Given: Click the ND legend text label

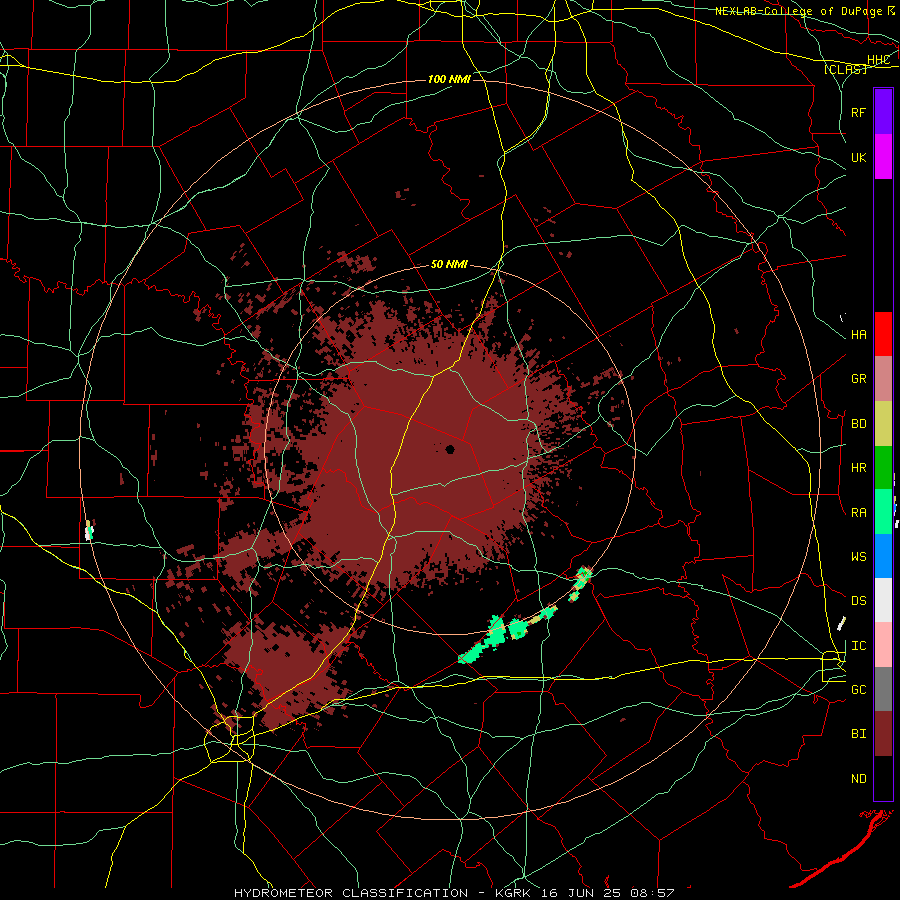Looking at the screenshot, I should click(x=858, y=779).
